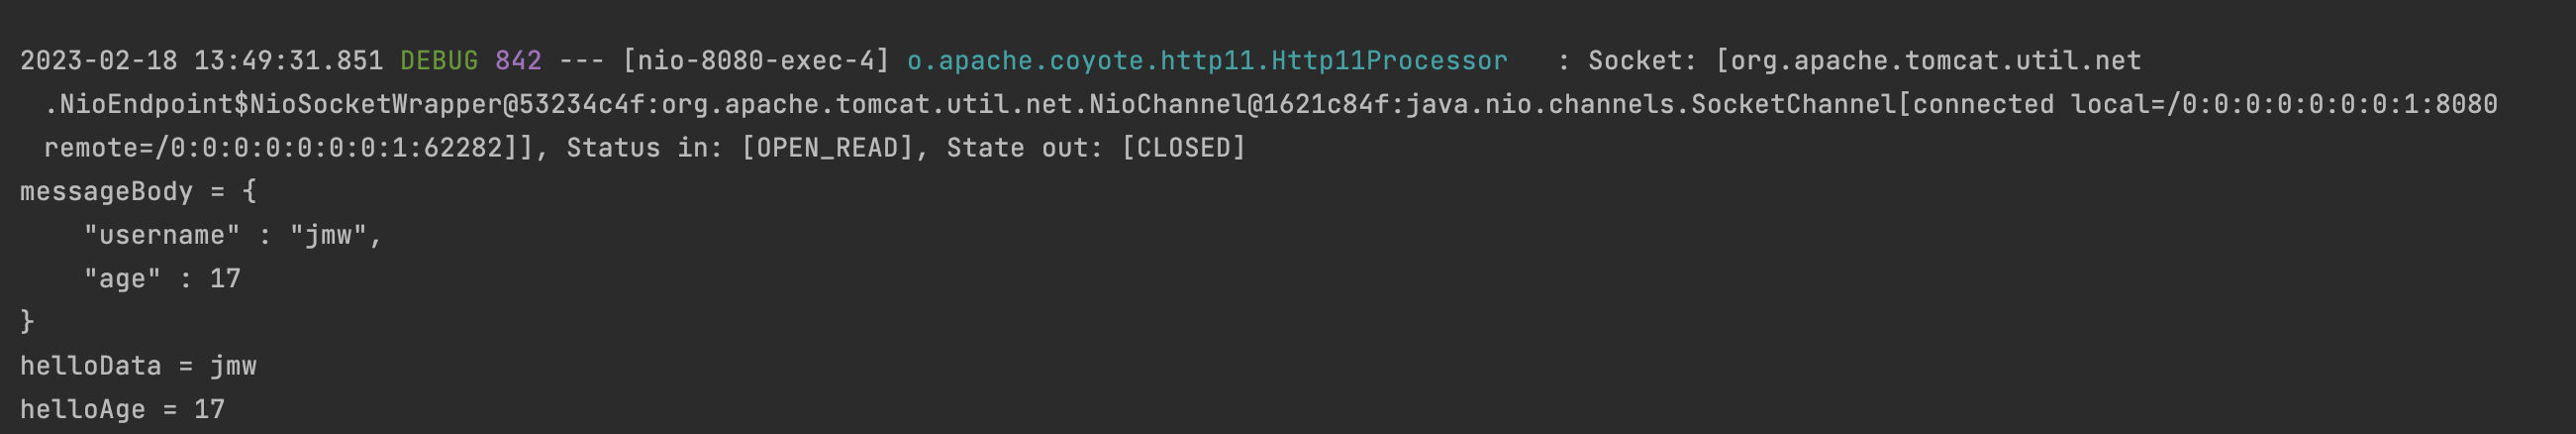2576x434 pixels.
Task: Click the remote address ending in 62282
Action: tap(273, 148)
